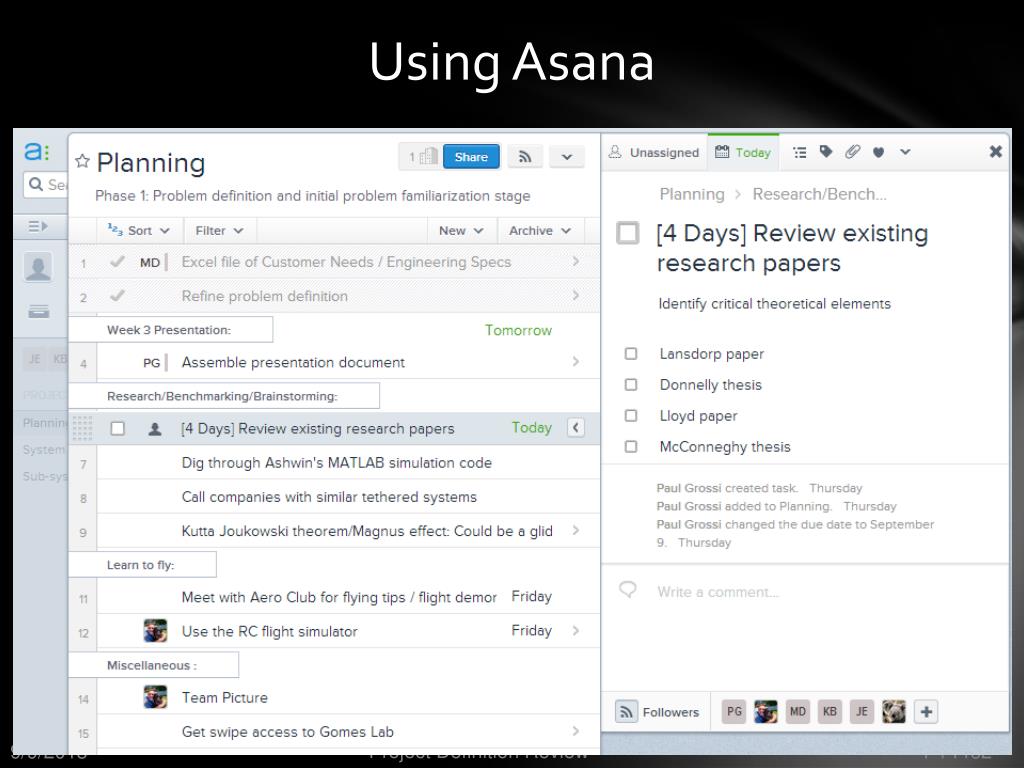
Task: Uncheck the Refine problem definition task
Action: pos(118,296)
